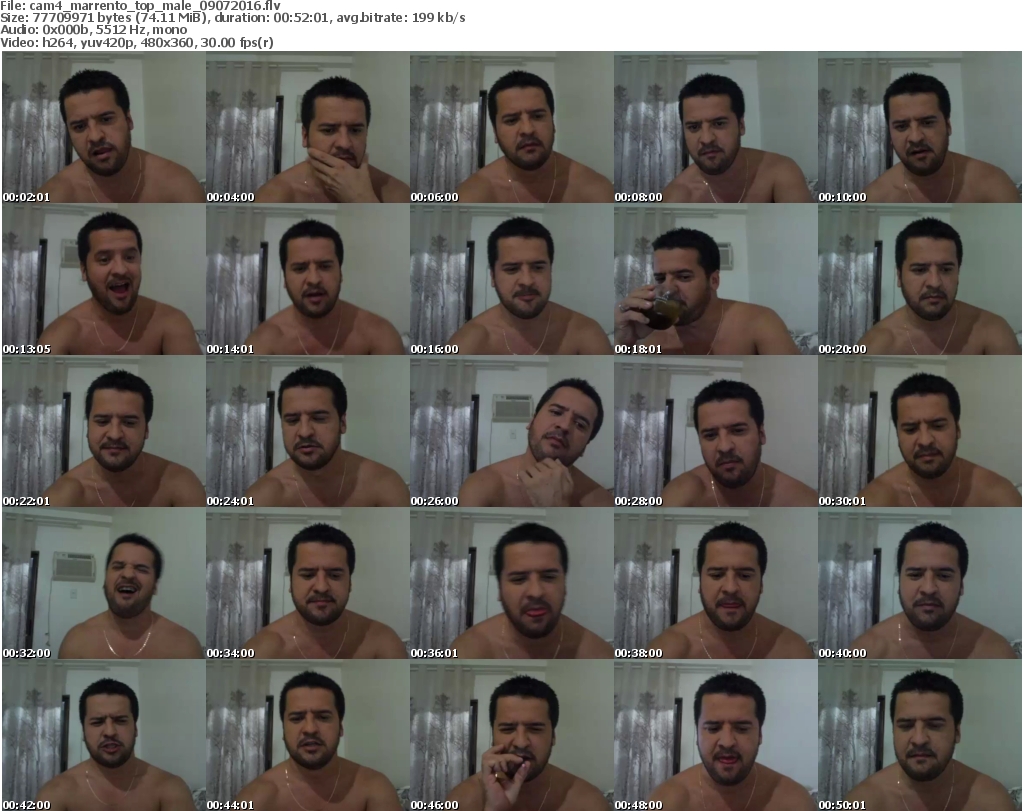1024x811 pixels.
Task: Choose the frame timestamped 00:36:01
Action: [x=511, y=584]
